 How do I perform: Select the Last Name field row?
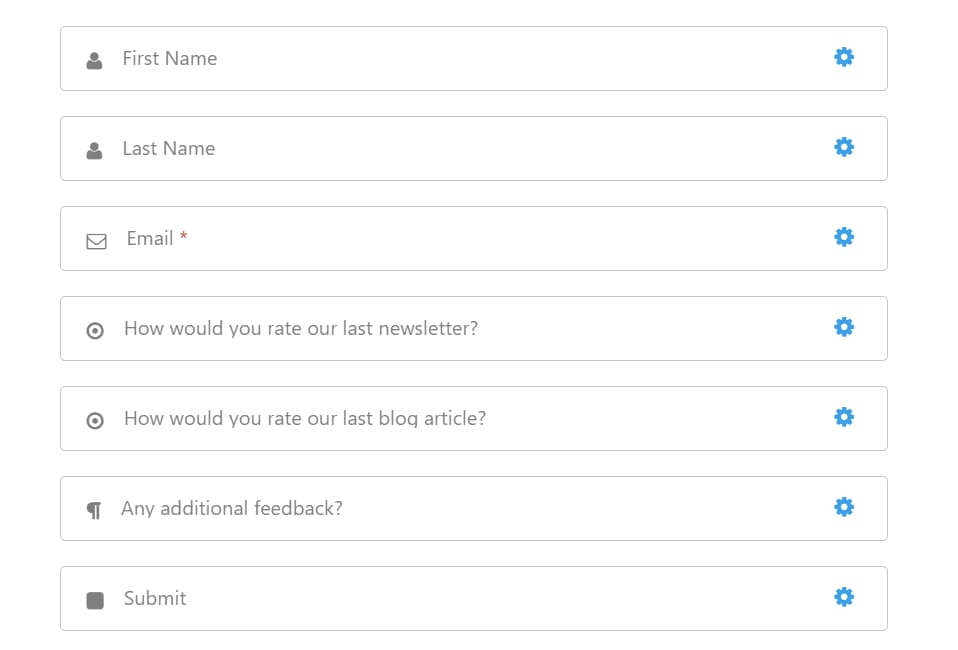pos(474,148)
